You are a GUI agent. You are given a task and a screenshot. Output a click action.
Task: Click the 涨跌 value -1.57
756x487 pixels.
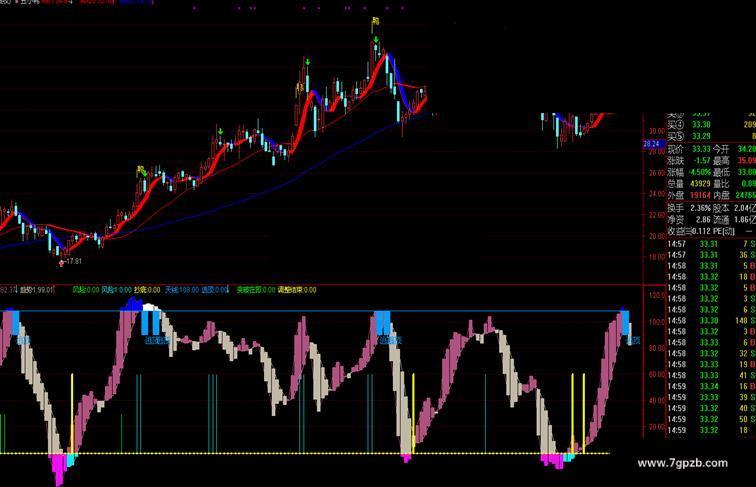[702, 161]
